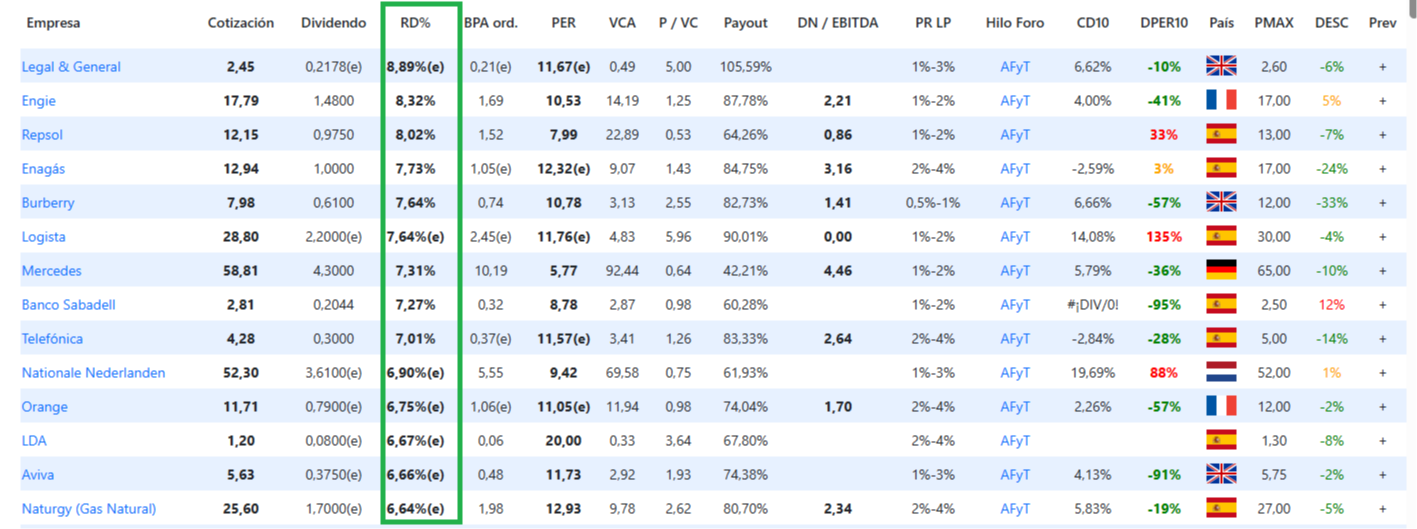The width and height of the screenshot is (1417, 529).
Task: Click the Spanish flag in Banco Sabadell row
Action: tap(1221, 305)
